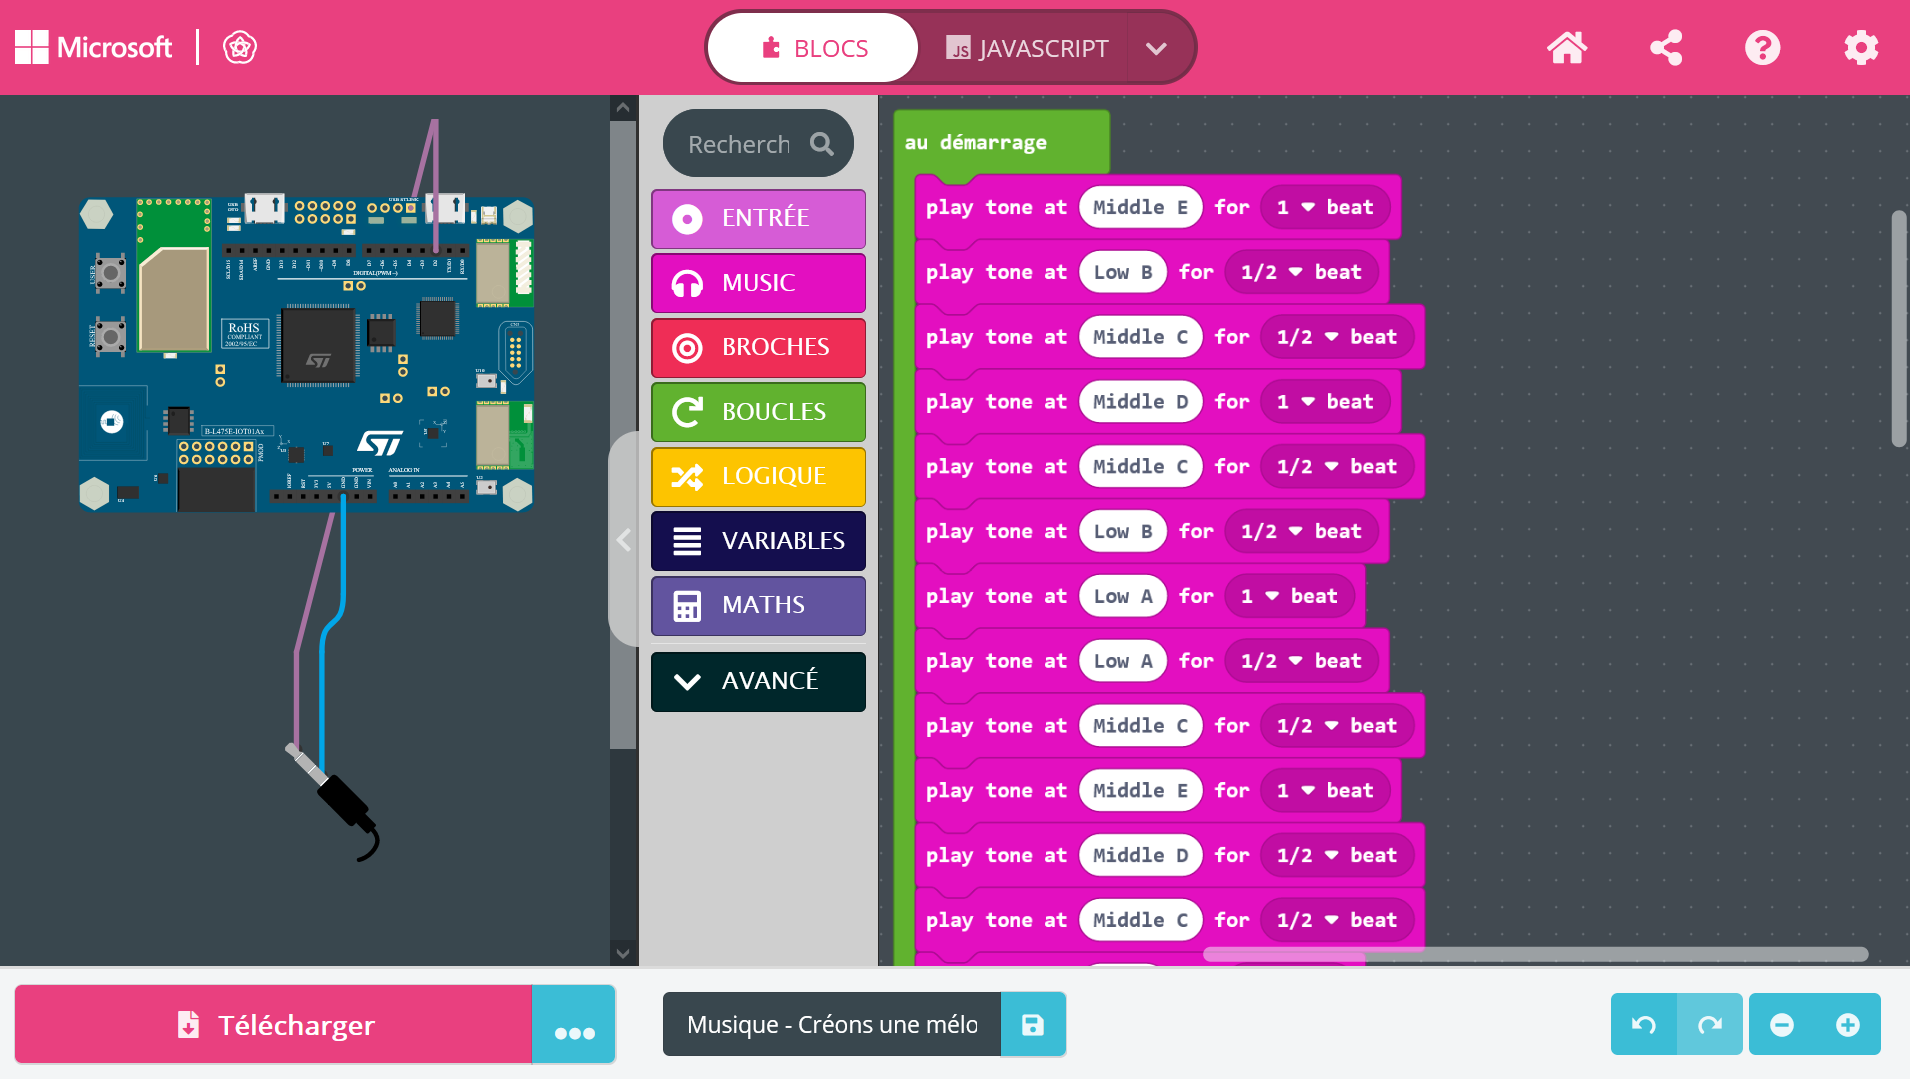This screenshot has width=1910, height=1080.
Task: Click the project name input field
Action: tap(830, 1024)
